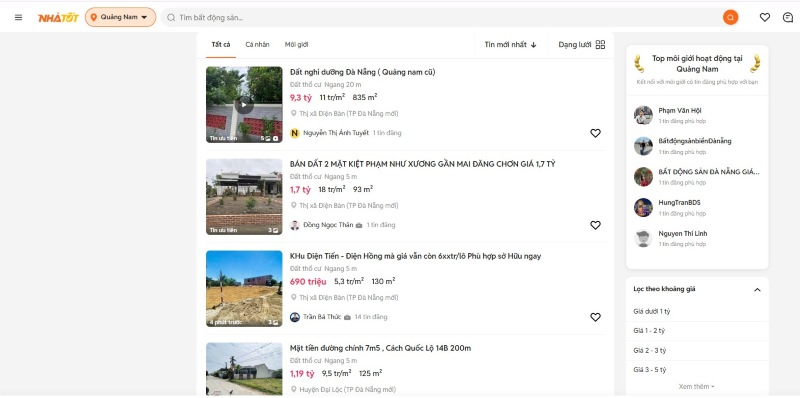Viewport: 800px width, 398px height.
Task: Open the hamburger menu icon
Action: [18, 17]
